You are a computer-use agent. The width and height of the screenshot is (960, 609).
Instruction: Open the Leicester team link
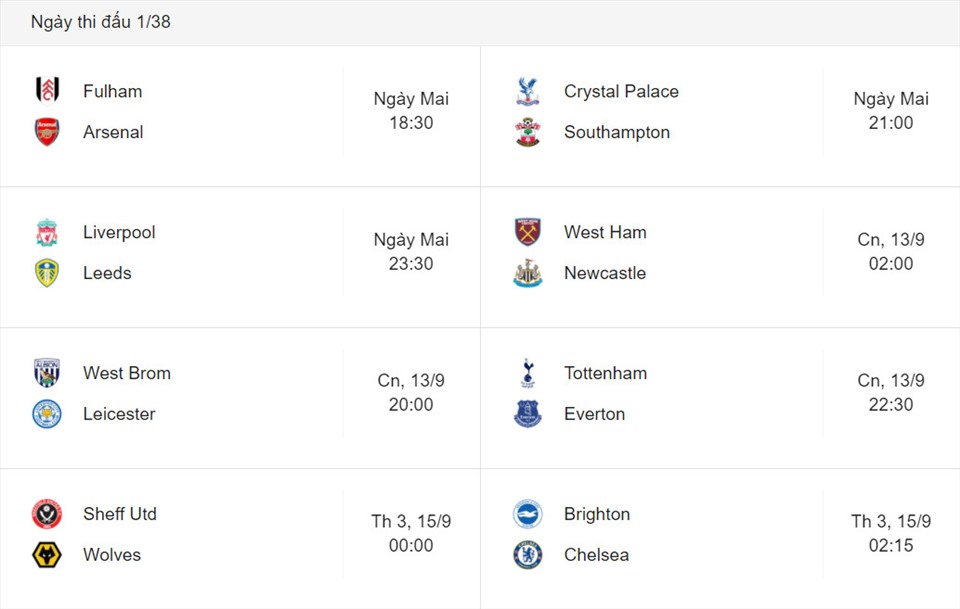tap(119, 414)
